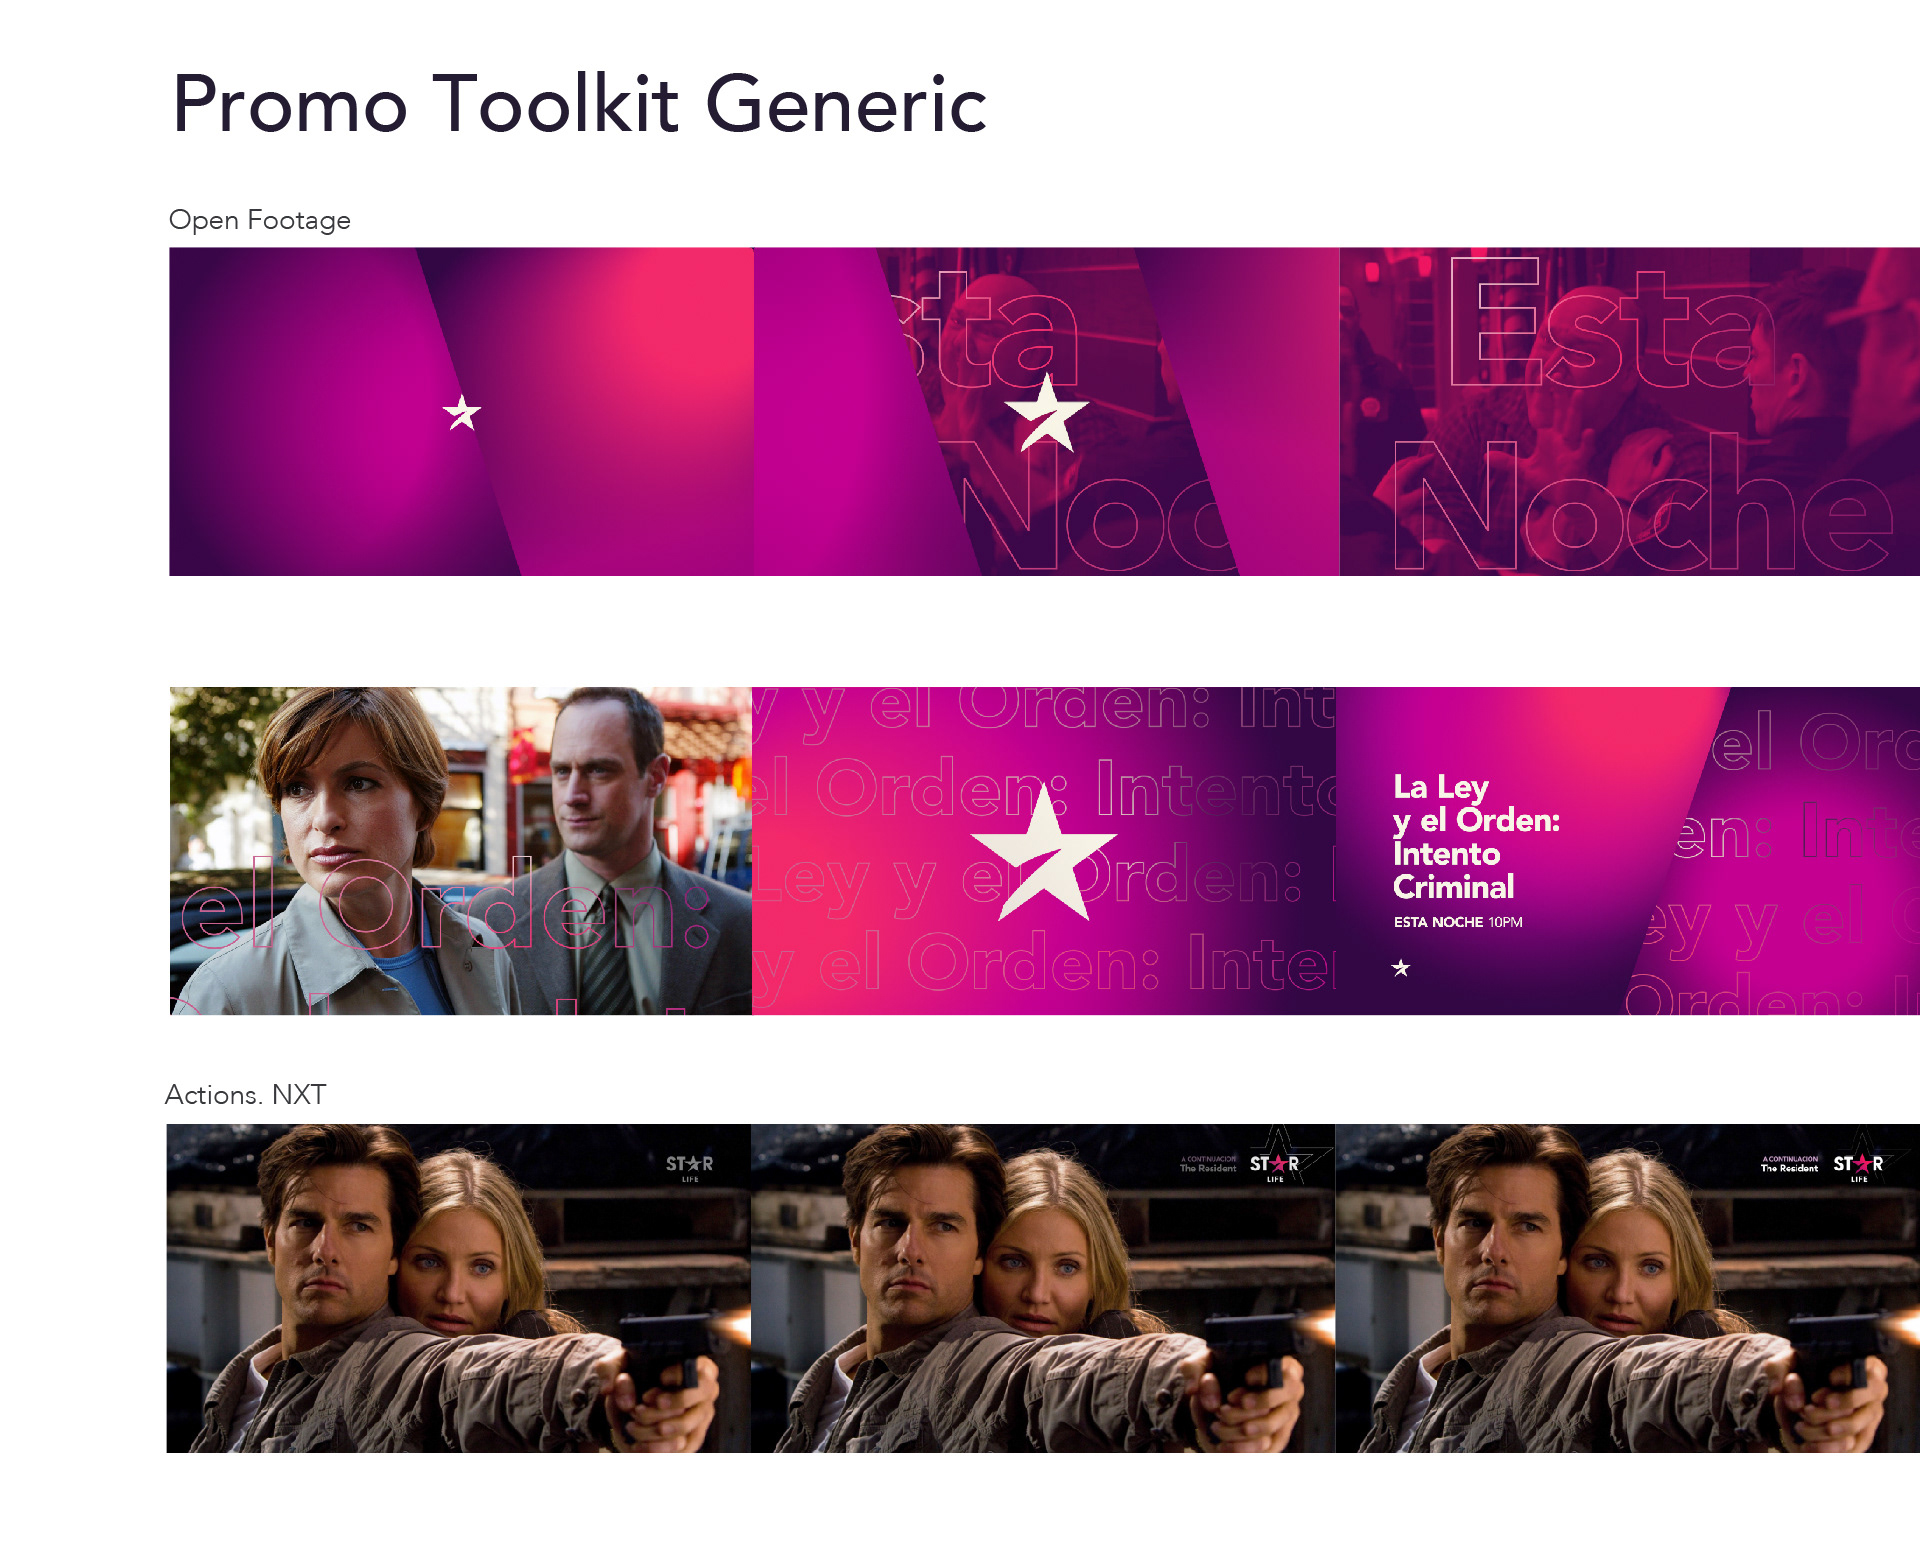Click 'The Resident' caption in the middle action frame

click(x=1208, y=1168)
